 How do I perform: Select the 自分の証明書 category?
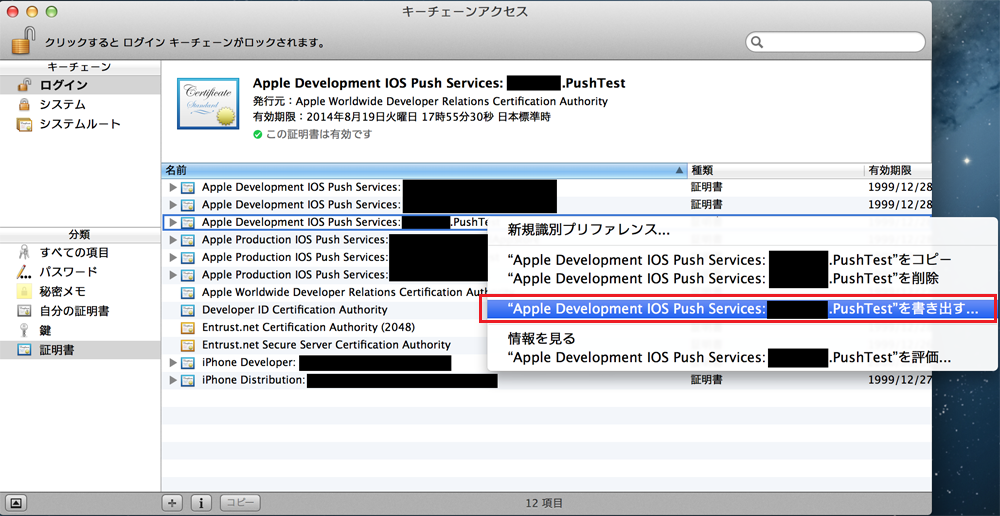80,311
